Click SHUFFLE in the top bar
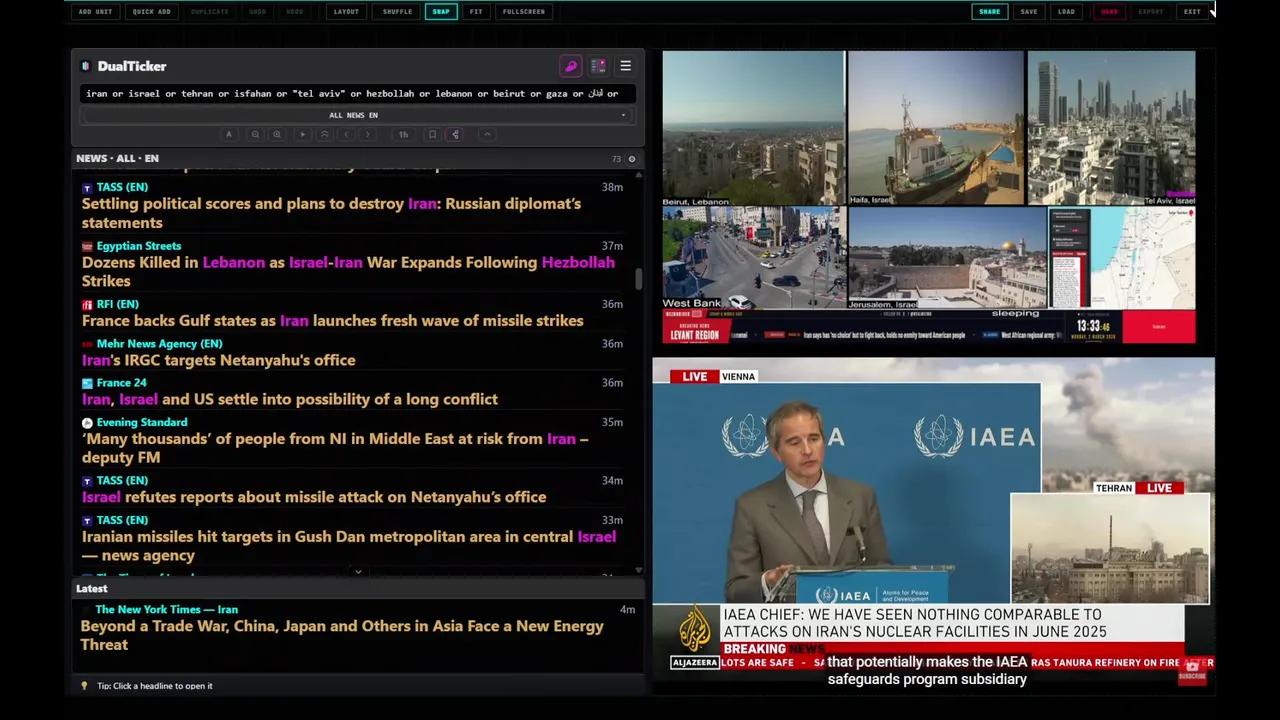 pyautogui.click(x=397, y=12)
